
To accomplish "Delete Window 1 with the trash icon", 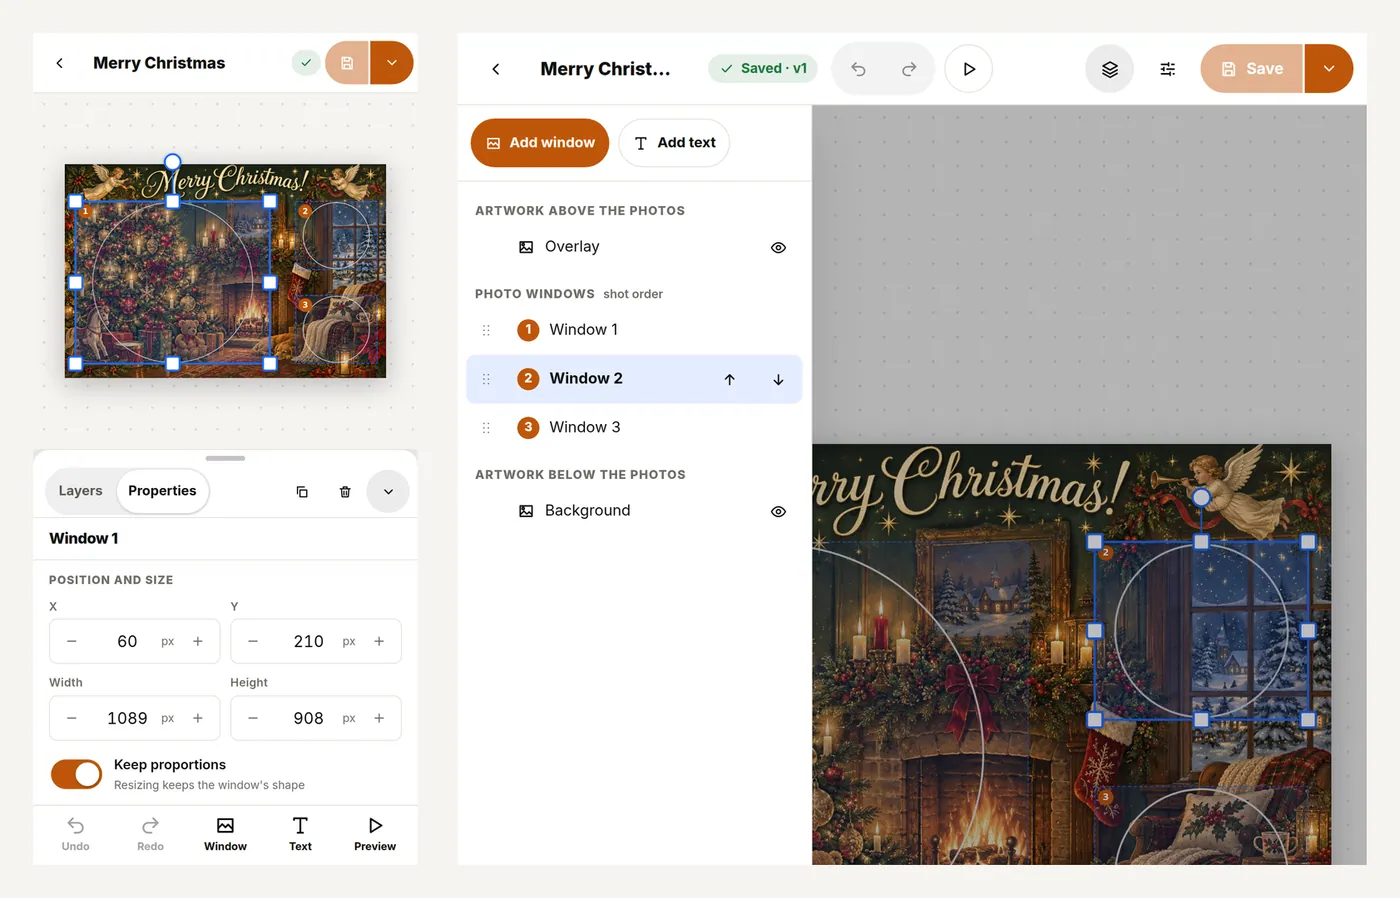I will (x=345, y=492).
